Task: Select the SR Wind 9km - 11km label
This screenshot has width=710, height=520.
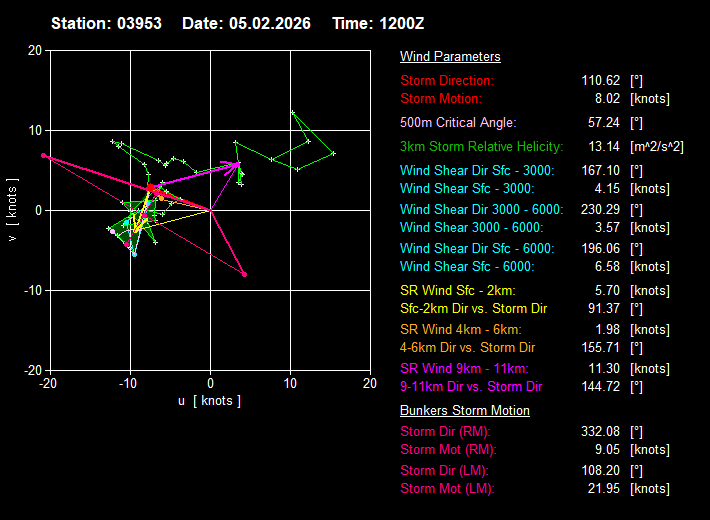Action: click(x=464, y=368)
